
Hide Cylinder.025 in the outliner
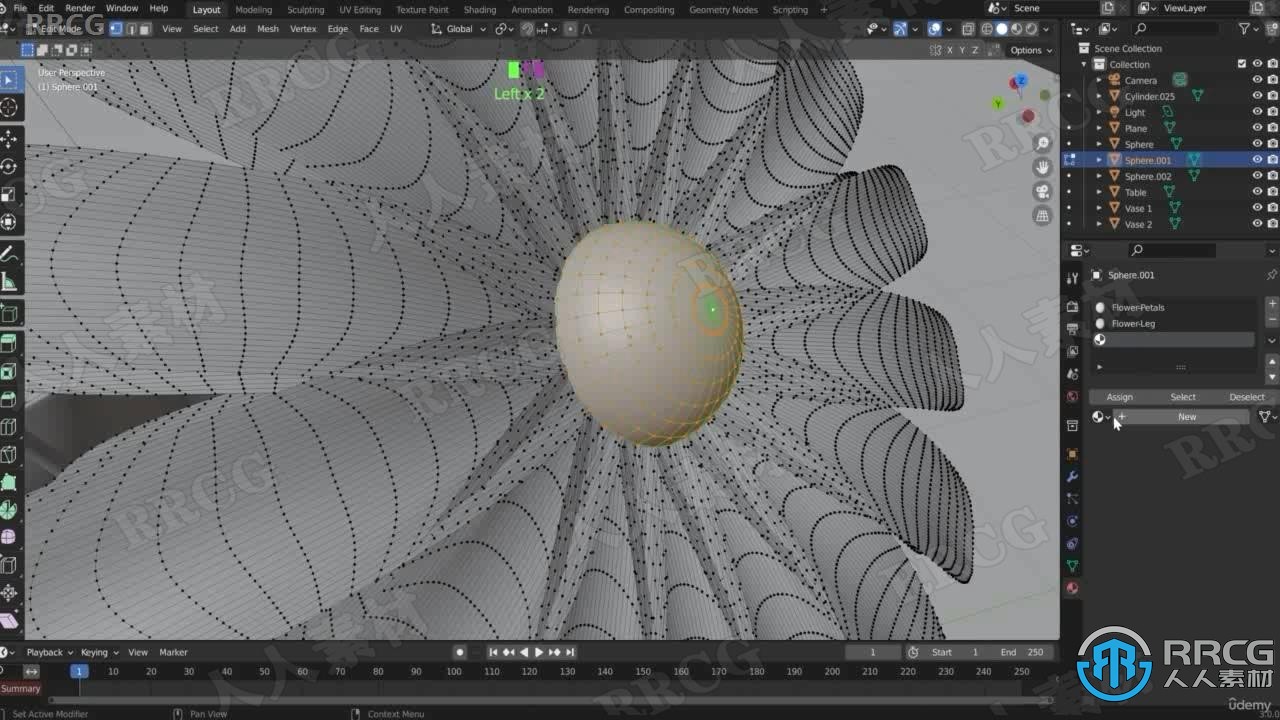pyautogui.click(x=1257, y=96)
